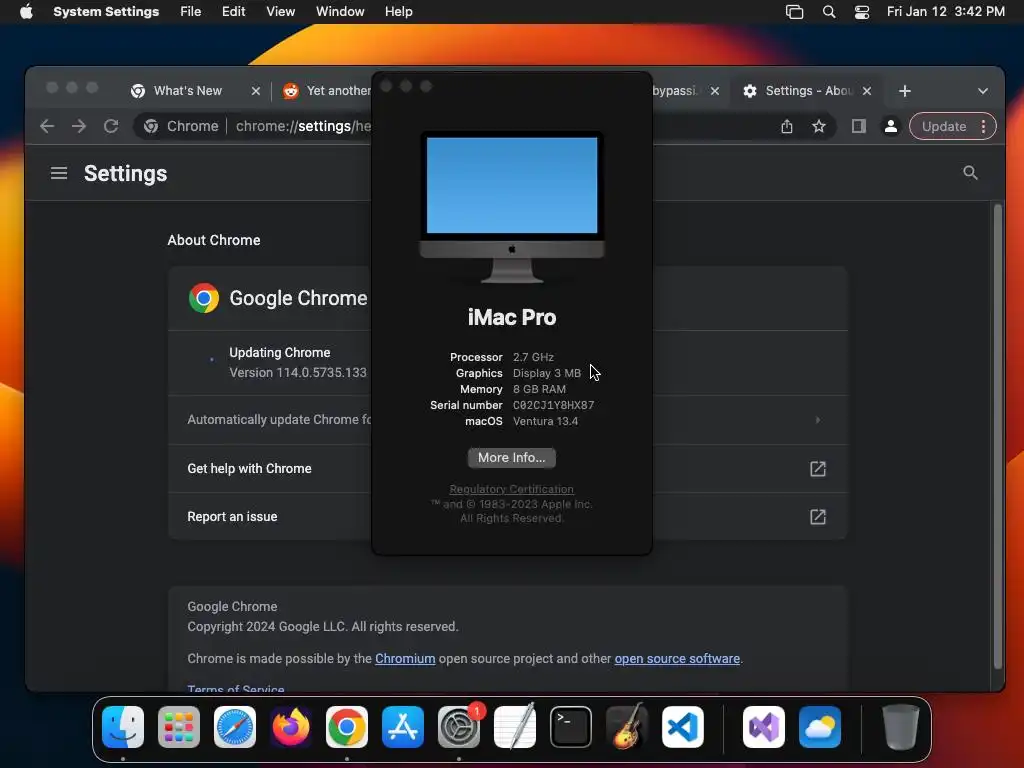
Task: Click the More Info... button
Action: (511, 458)
